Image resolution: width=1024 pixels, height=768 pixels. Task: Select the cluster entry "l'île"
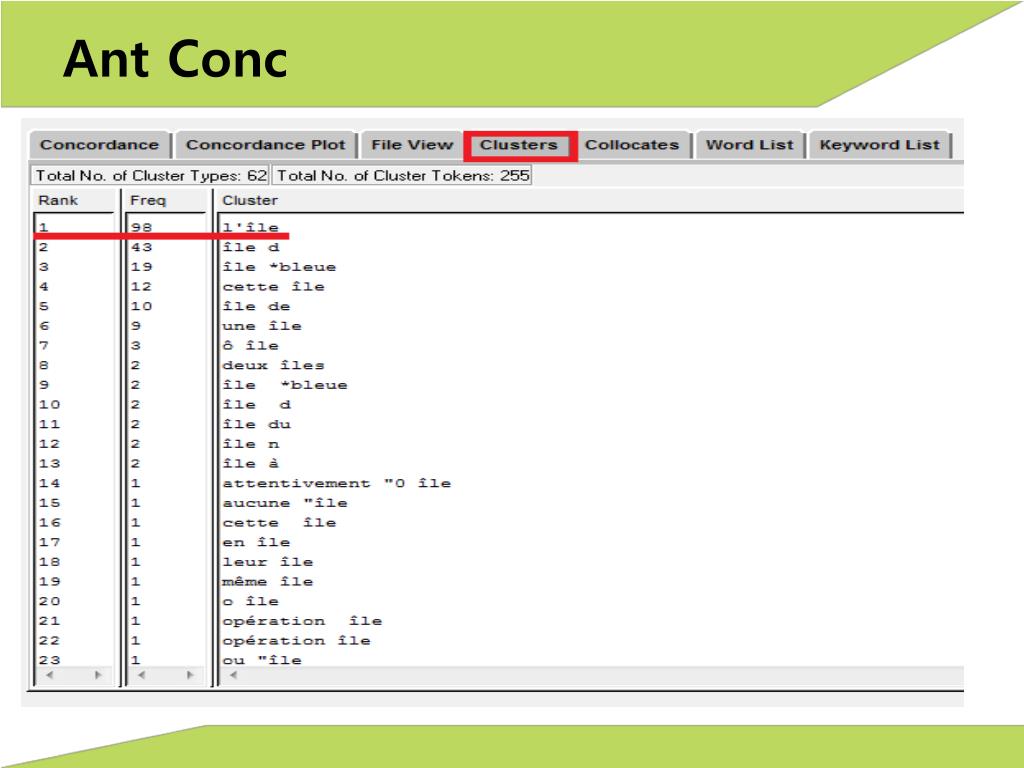250,227
